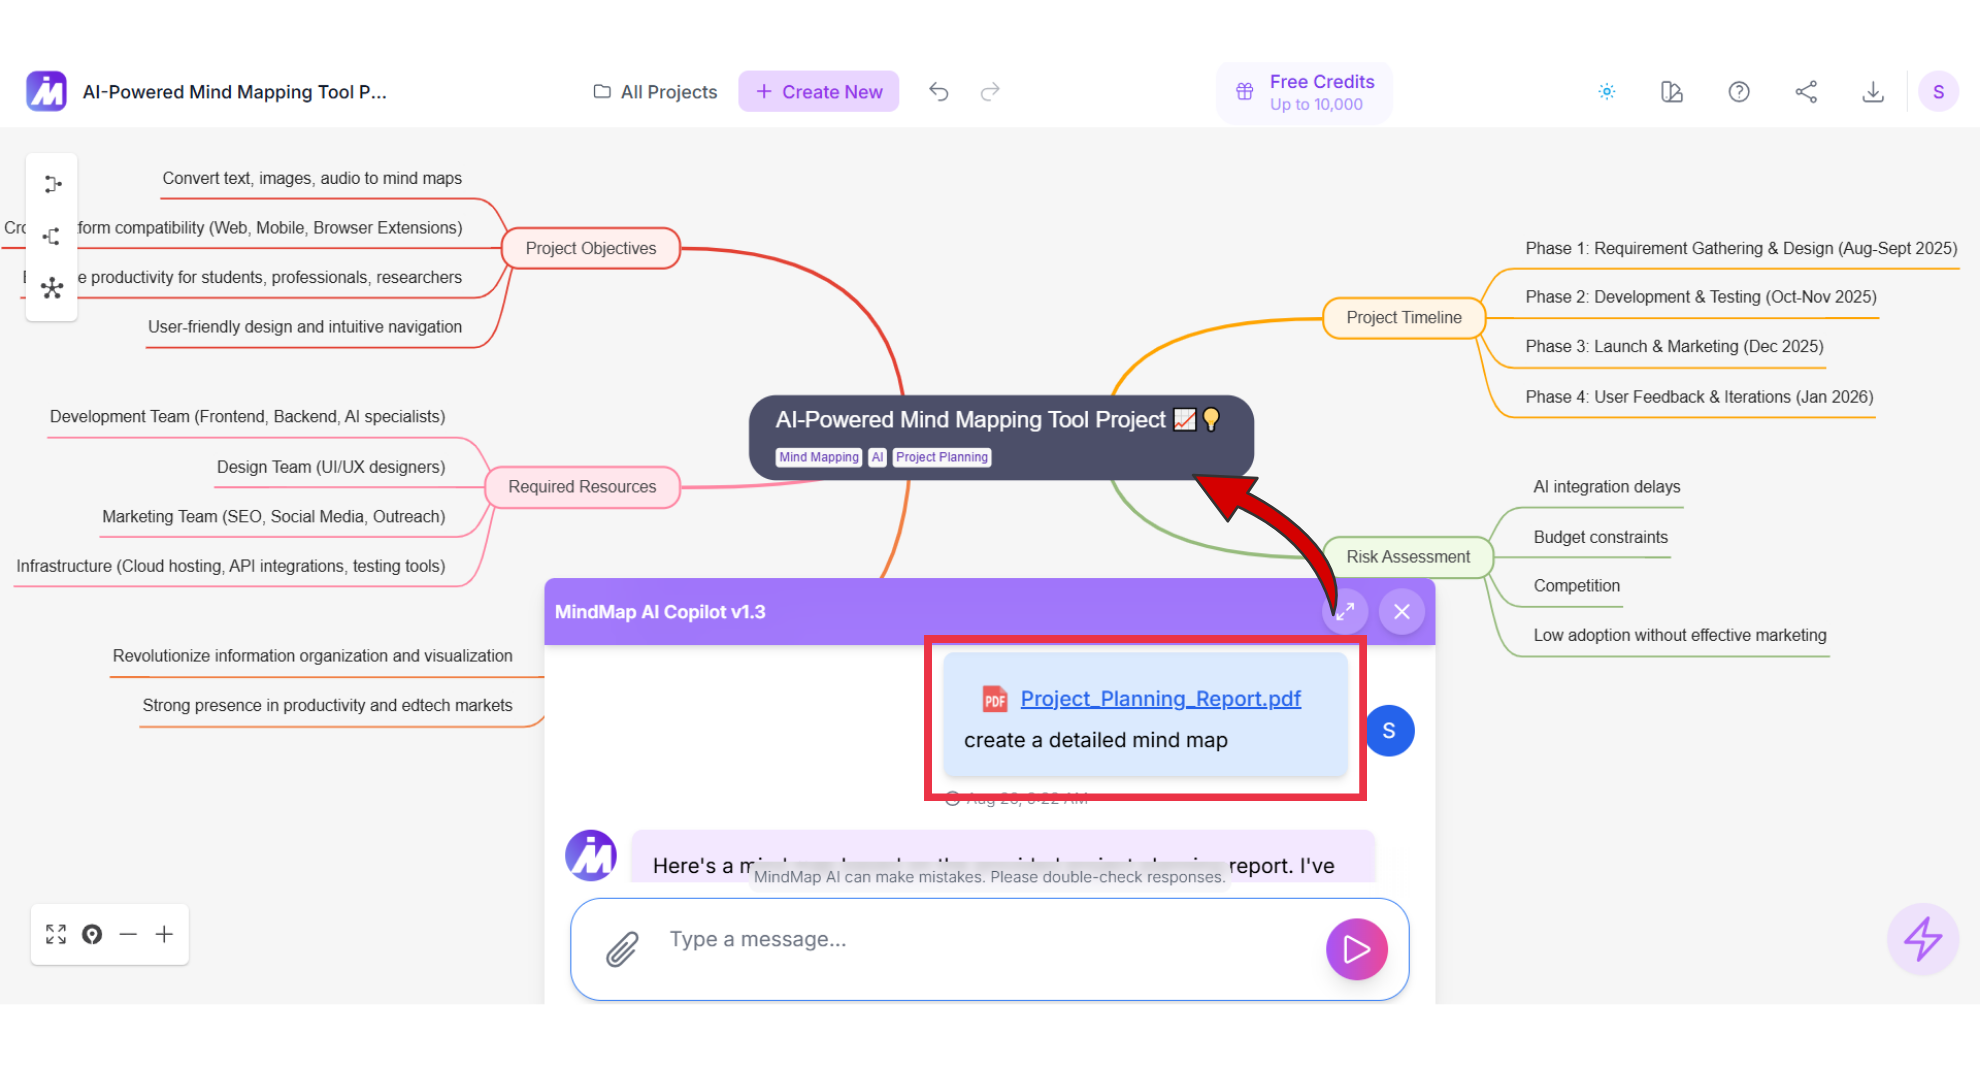
Task: Expand the Copilot chat panel
Action: [1345, 611]
